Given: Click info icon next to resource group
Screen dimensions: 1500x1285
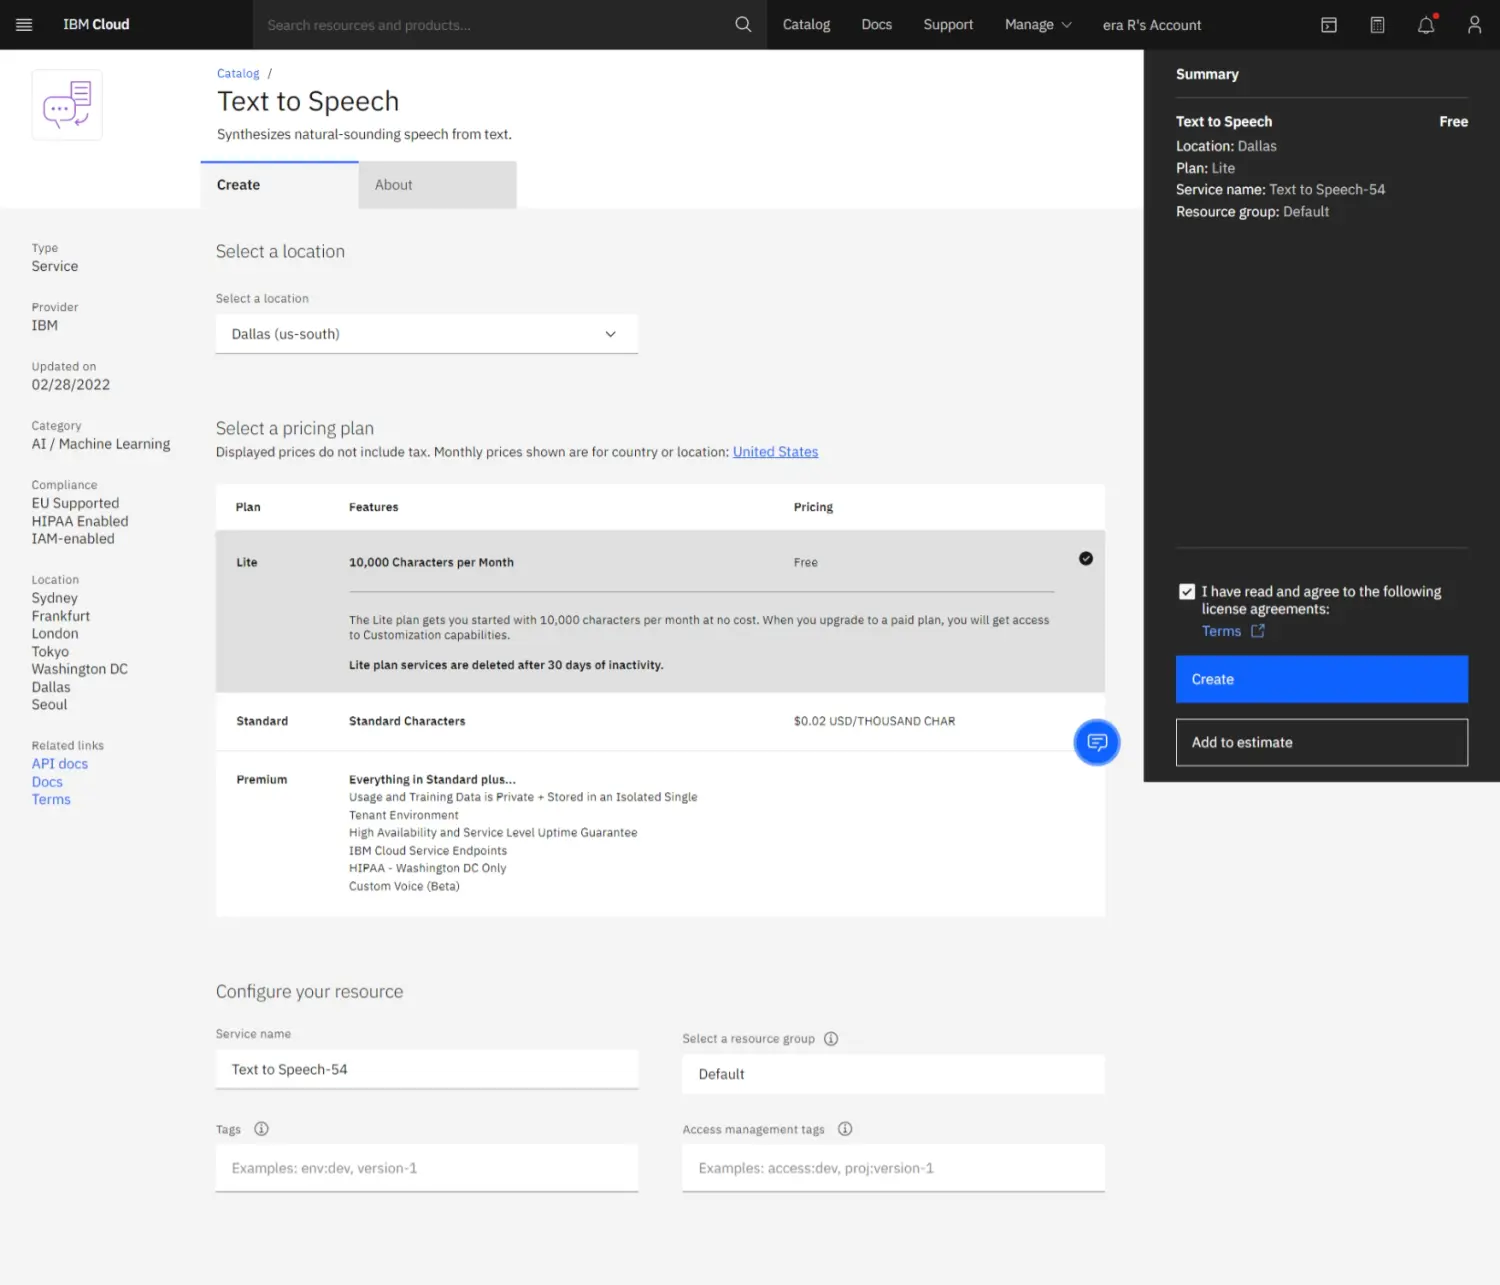Looking at the screenshot, I should [831, 1039].
